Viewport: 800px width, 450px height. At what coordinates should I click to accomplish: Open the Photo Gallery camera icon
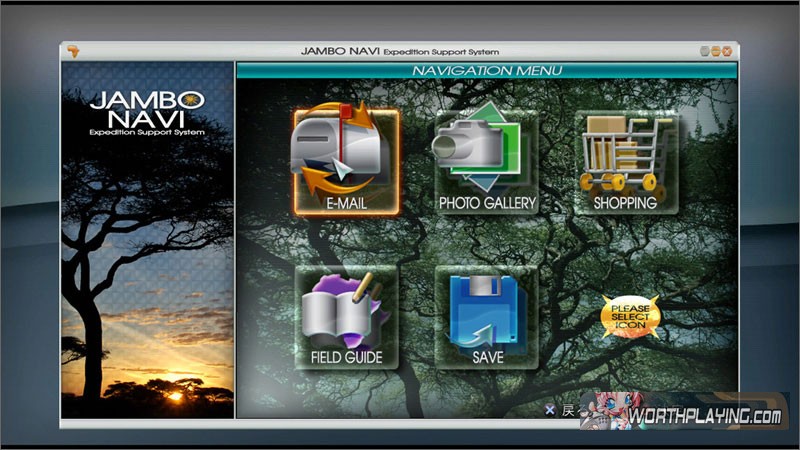[486, 147]
